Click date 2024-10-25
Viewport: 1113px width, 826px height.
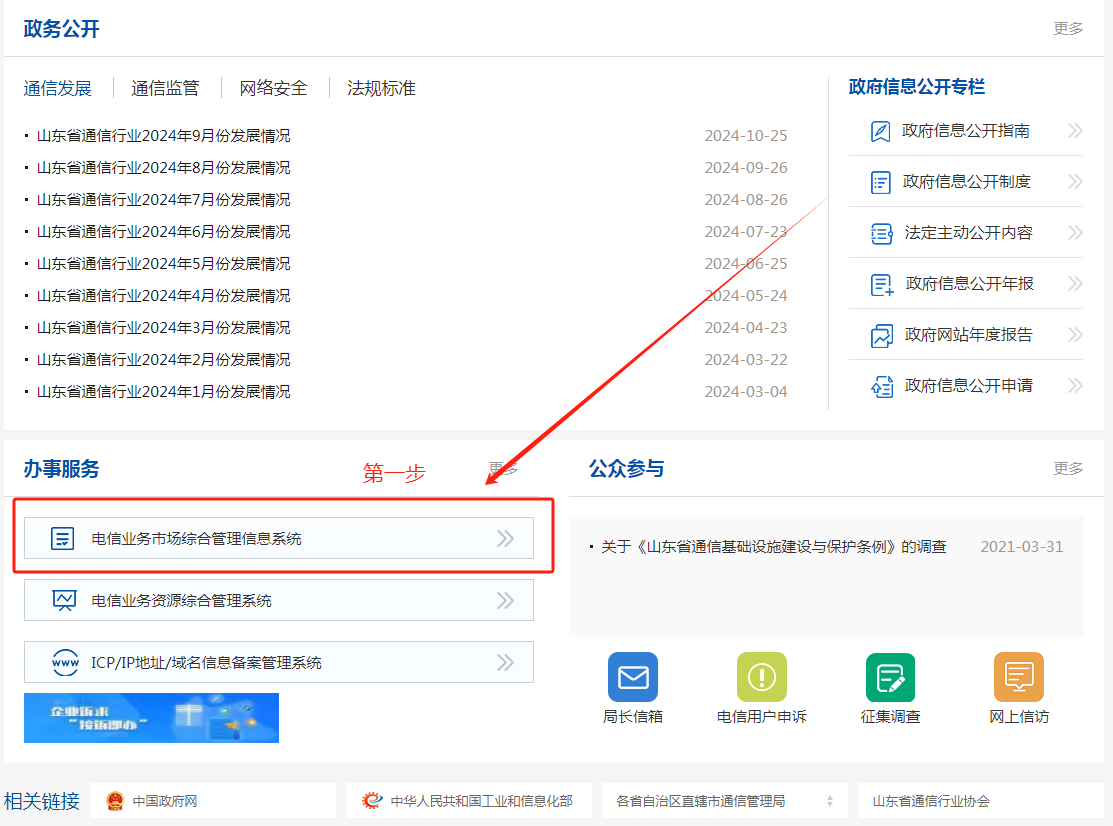746,136
